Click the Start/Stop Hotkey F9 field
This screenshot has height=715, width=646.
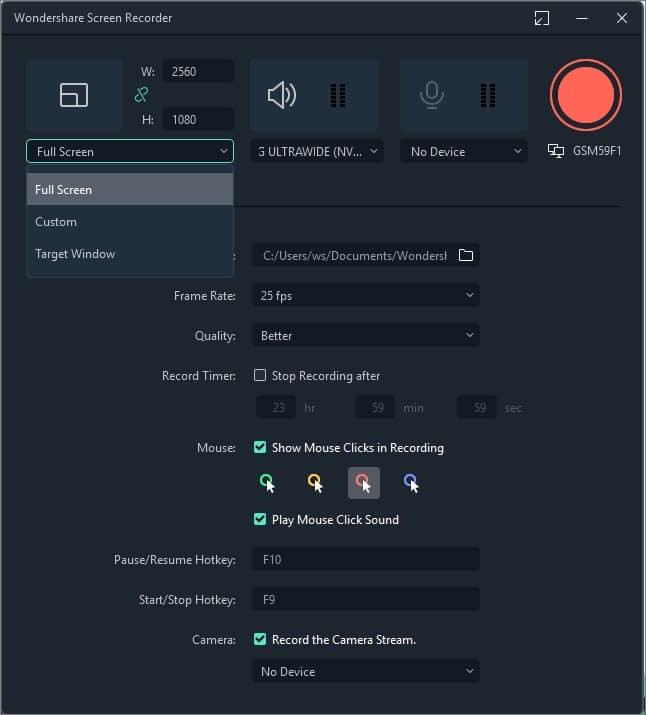tap(366, 600)
